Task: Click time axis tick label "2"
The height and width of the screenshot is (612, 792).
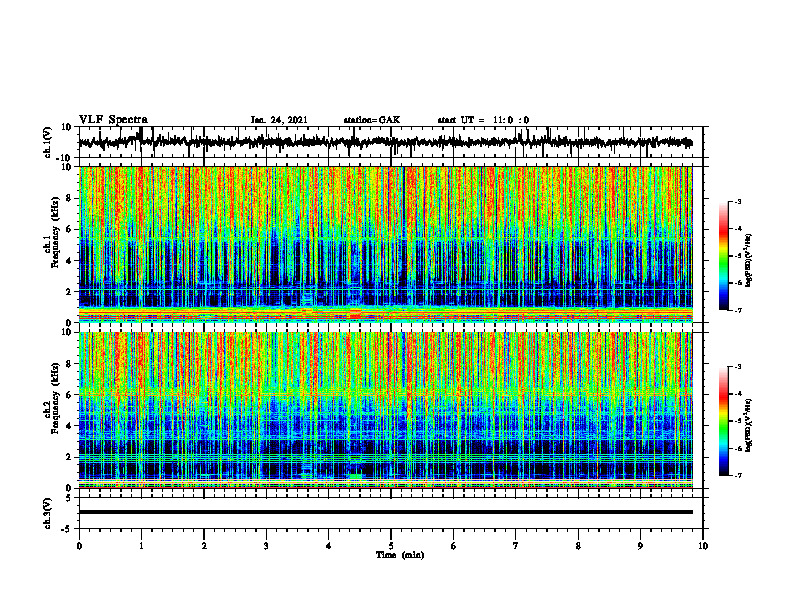Action: click(204, 546)
